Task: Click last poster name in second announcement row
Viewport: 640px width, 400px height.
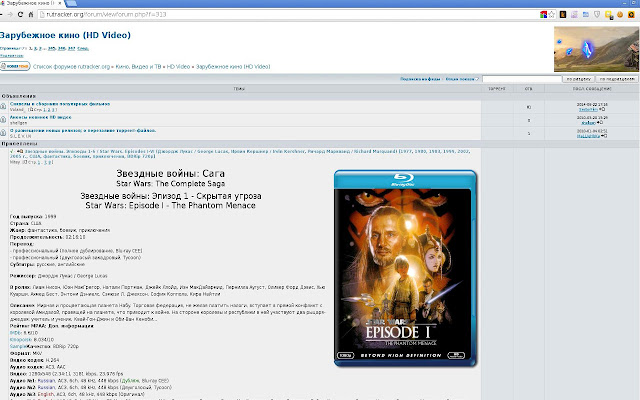Action: coord(588,122)
